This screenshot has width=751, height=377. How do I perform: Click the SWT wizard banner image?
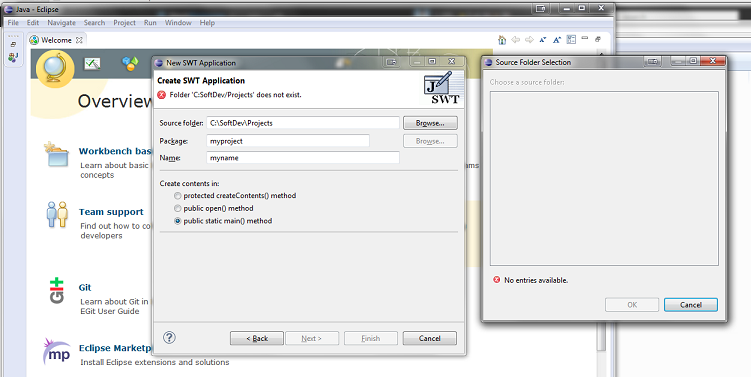pyautogui.click(x=443, y=88)
